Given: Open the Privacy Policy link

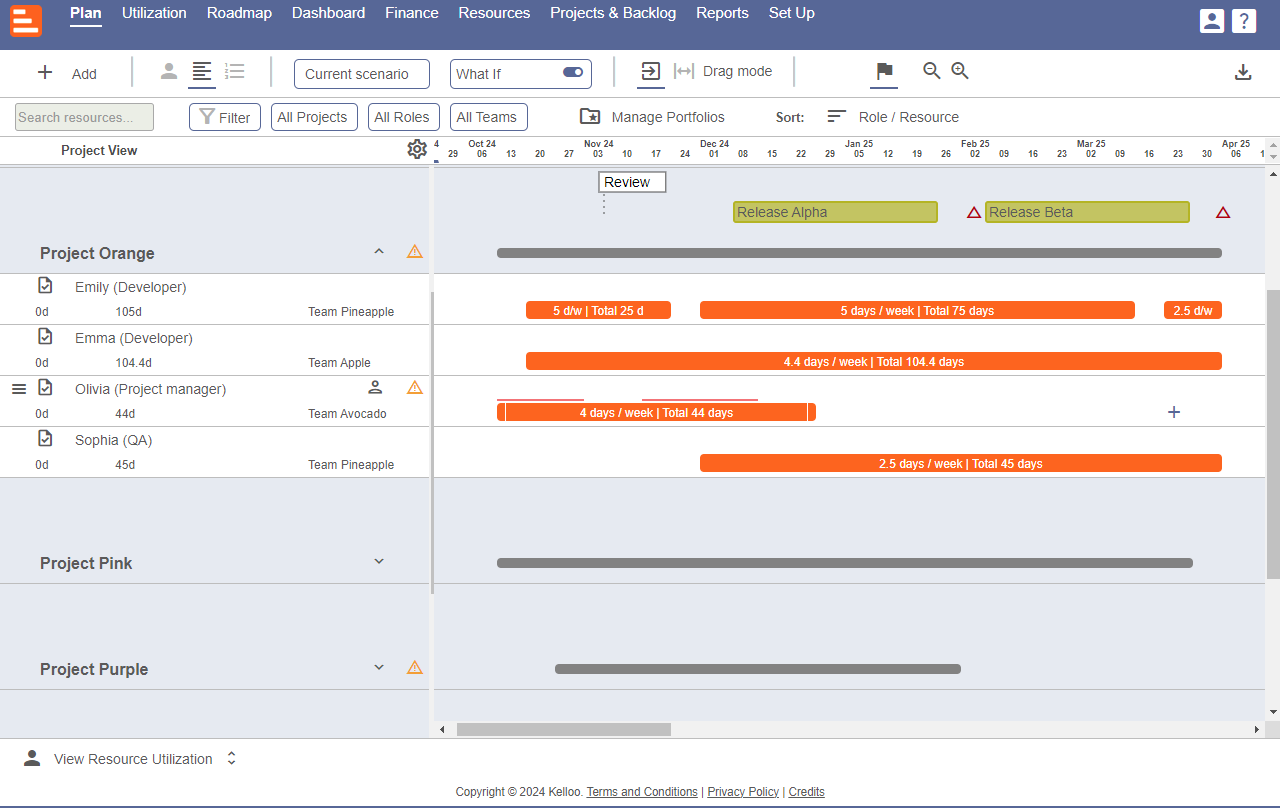Looking at the screenshot, I should (x=743, y=792).
